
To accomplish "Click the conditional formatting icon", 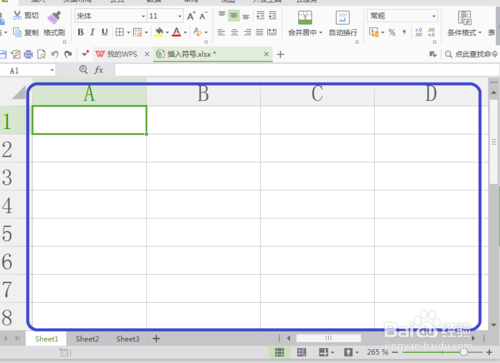I will point(464,18).
